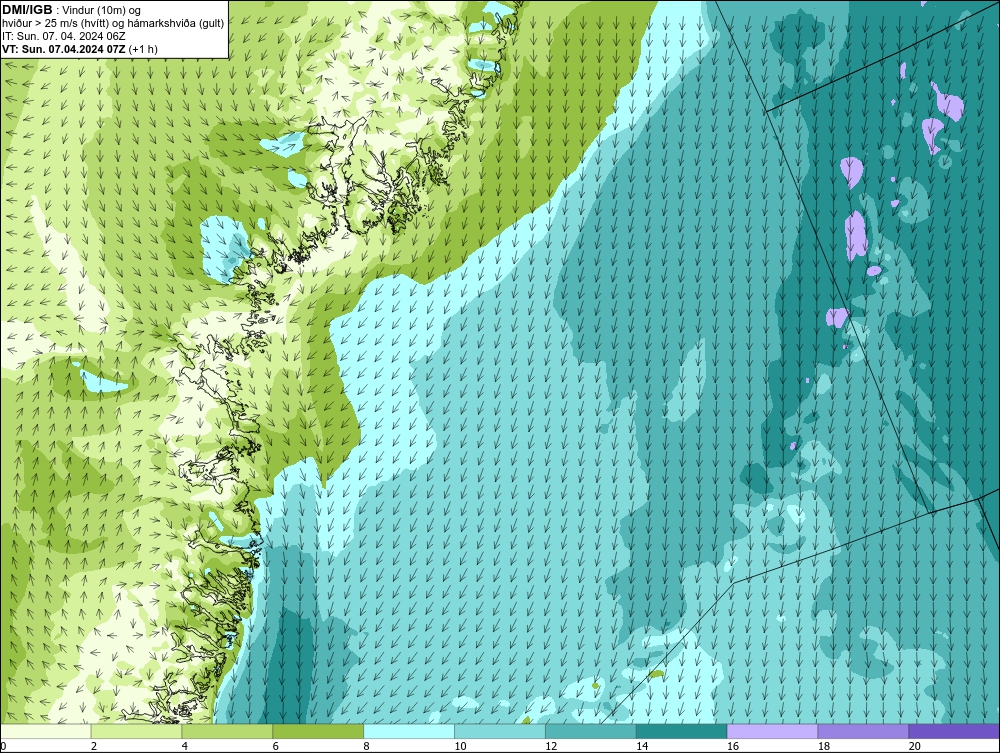
Task: Click scale label '10' on color bar
Action: 460,746
